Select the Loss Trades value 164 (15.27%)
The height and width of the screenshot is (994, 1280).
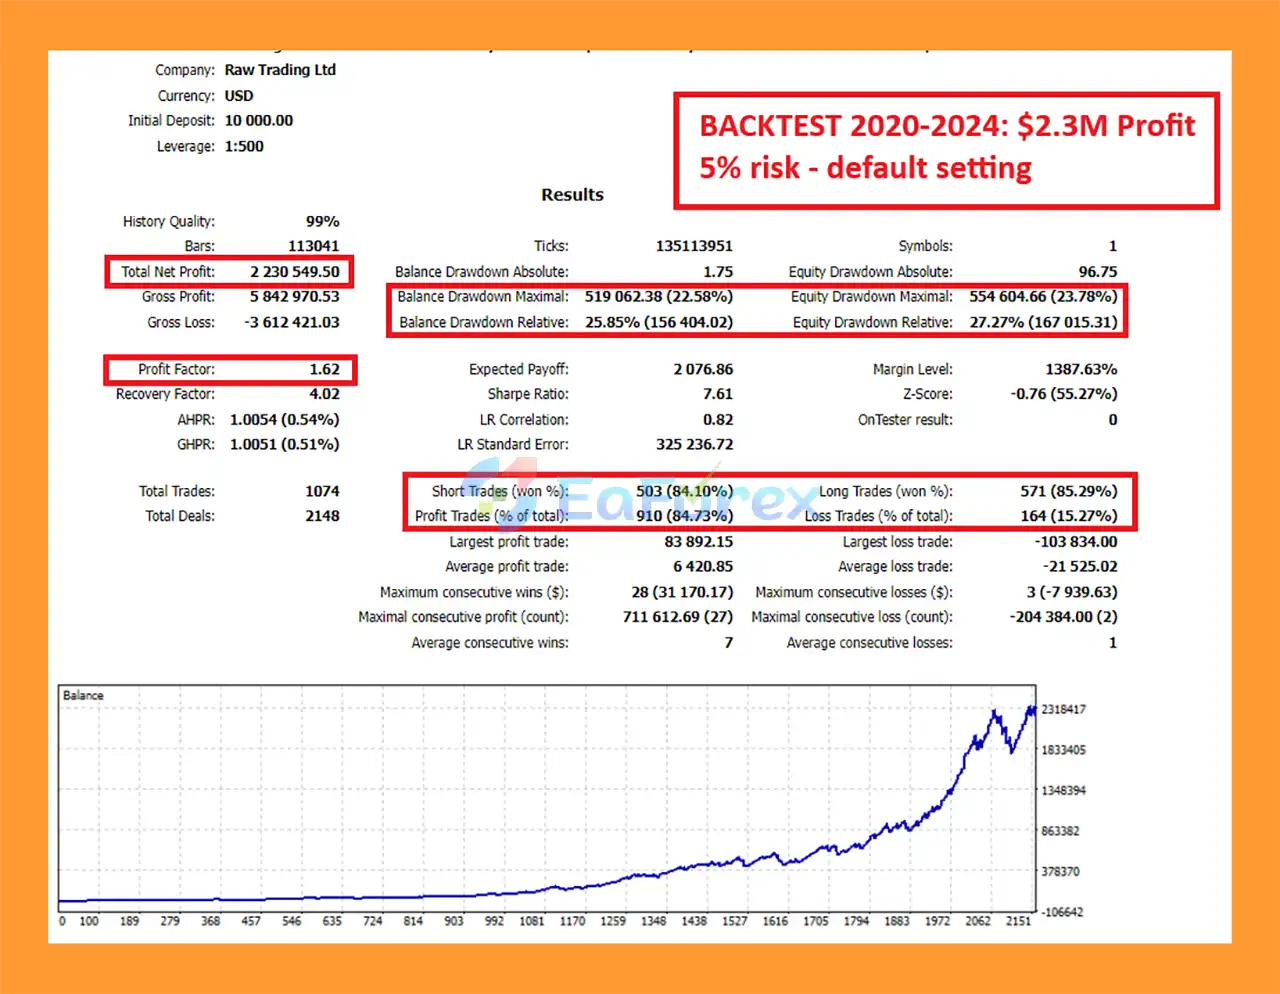click(1068, 516)
